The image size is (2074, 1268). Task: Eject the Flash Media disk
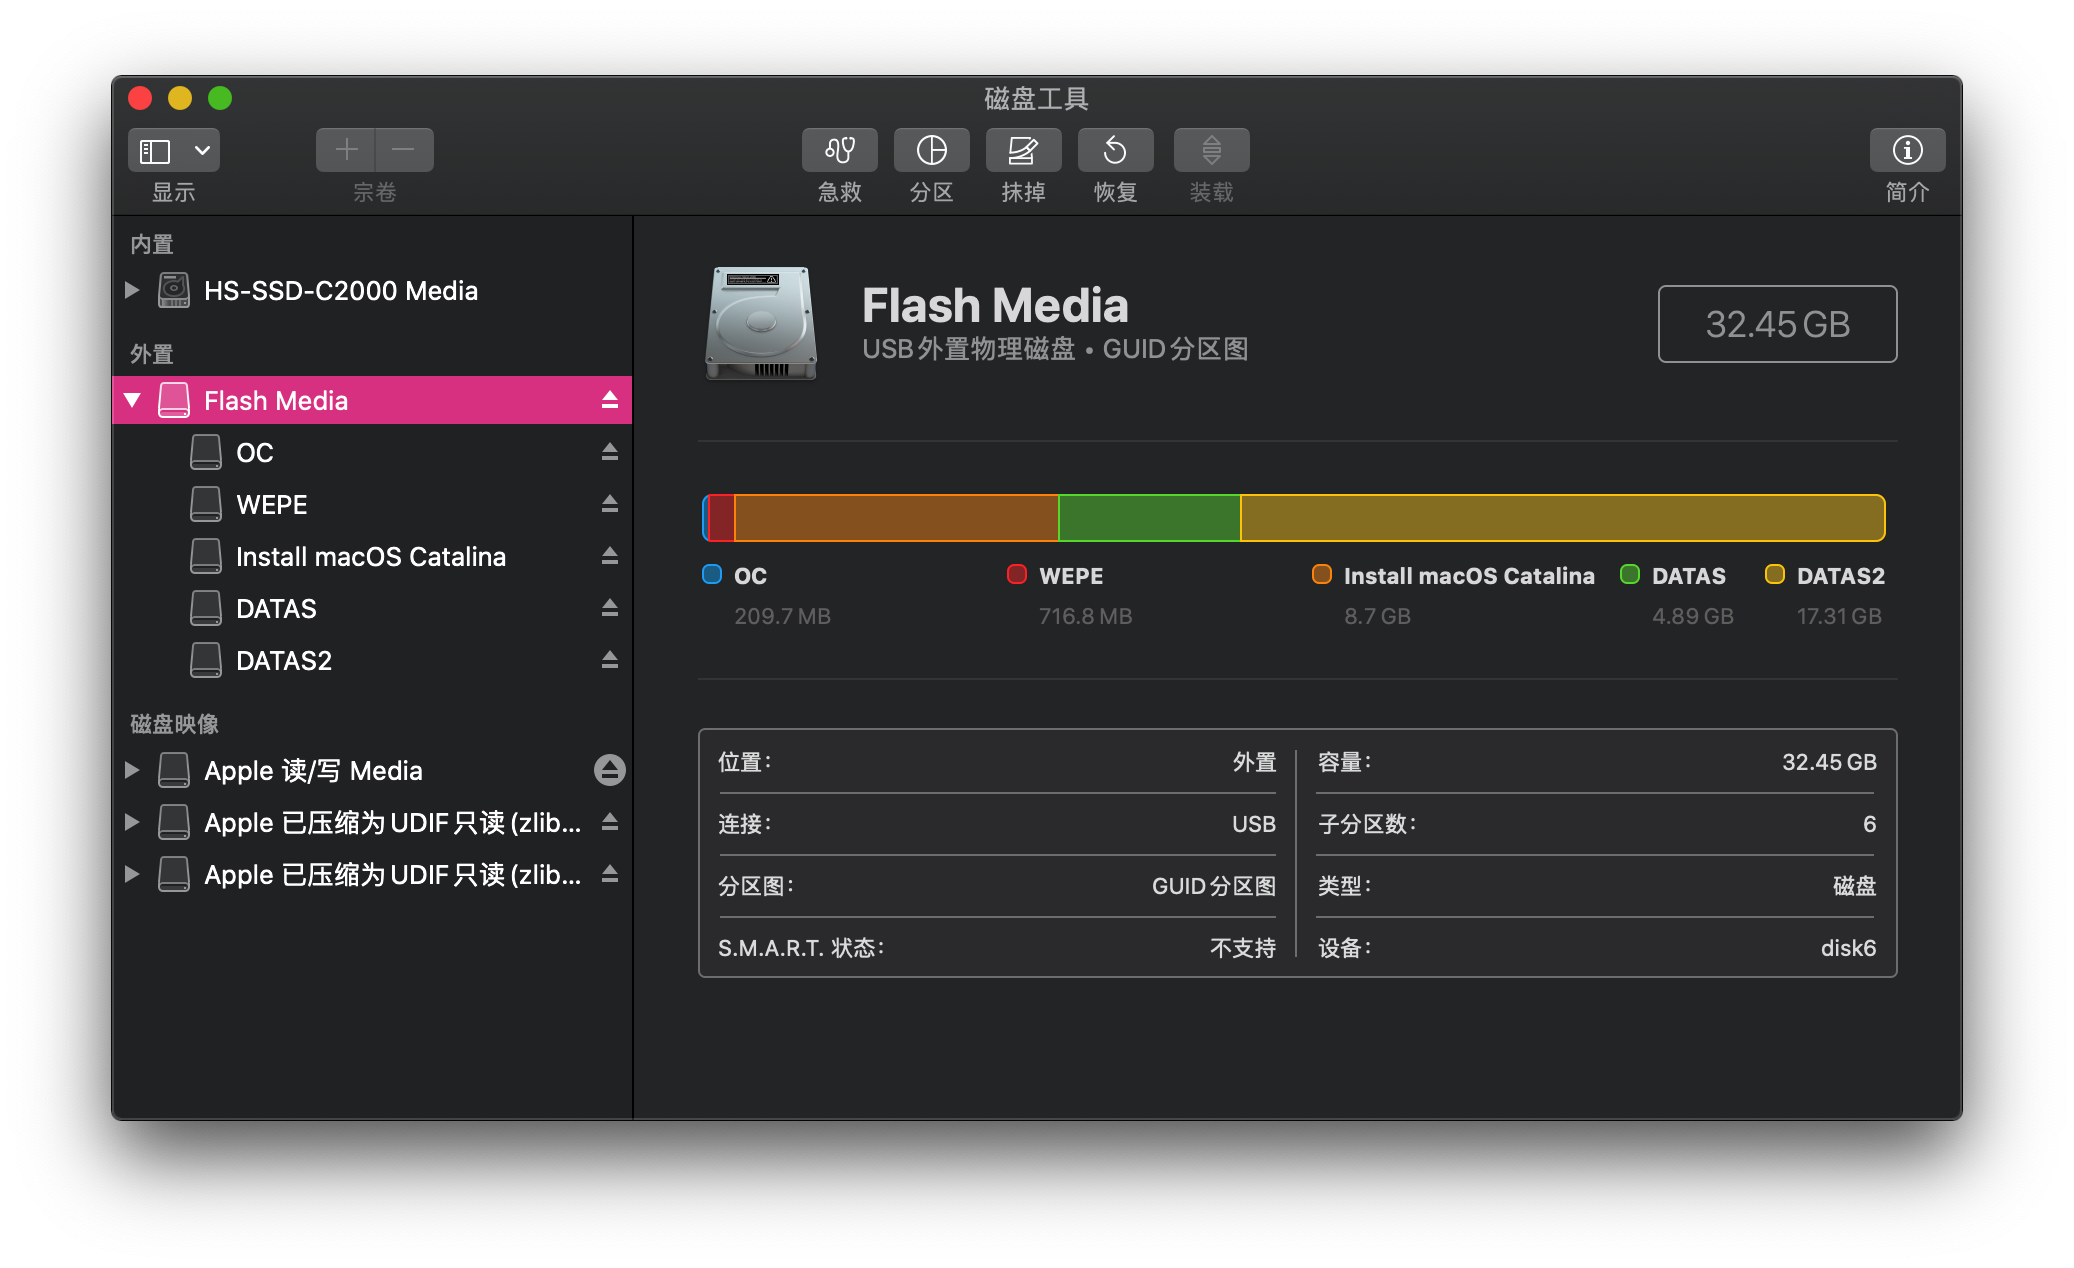pos(610,400)
